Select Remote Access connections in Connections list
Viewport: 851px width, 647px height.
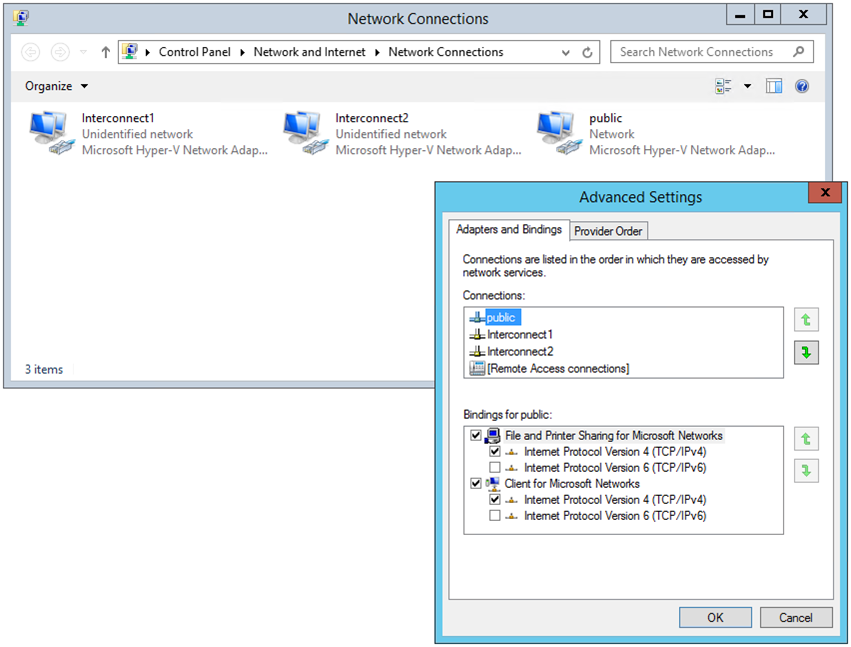pos(557,369)
